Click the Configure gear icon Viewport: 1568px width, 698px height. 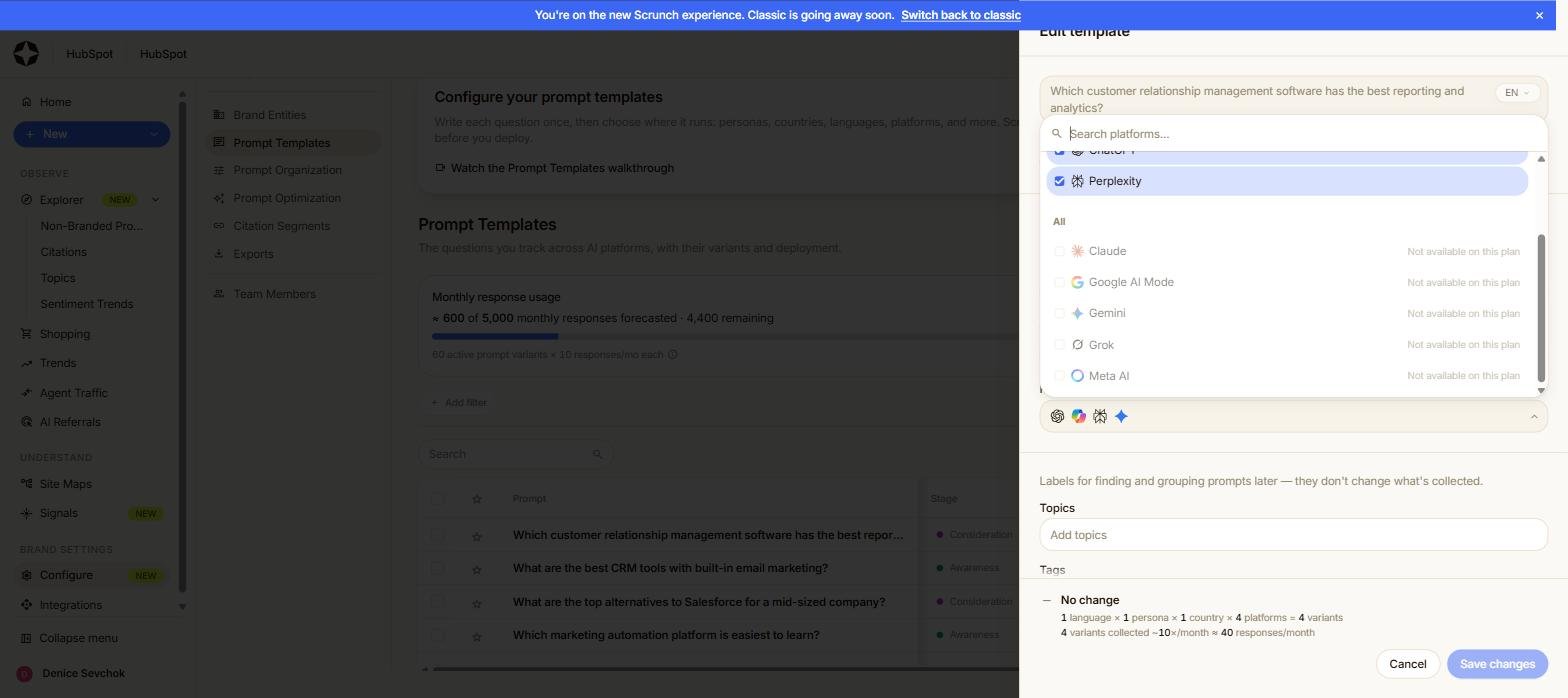coord(26,575)
